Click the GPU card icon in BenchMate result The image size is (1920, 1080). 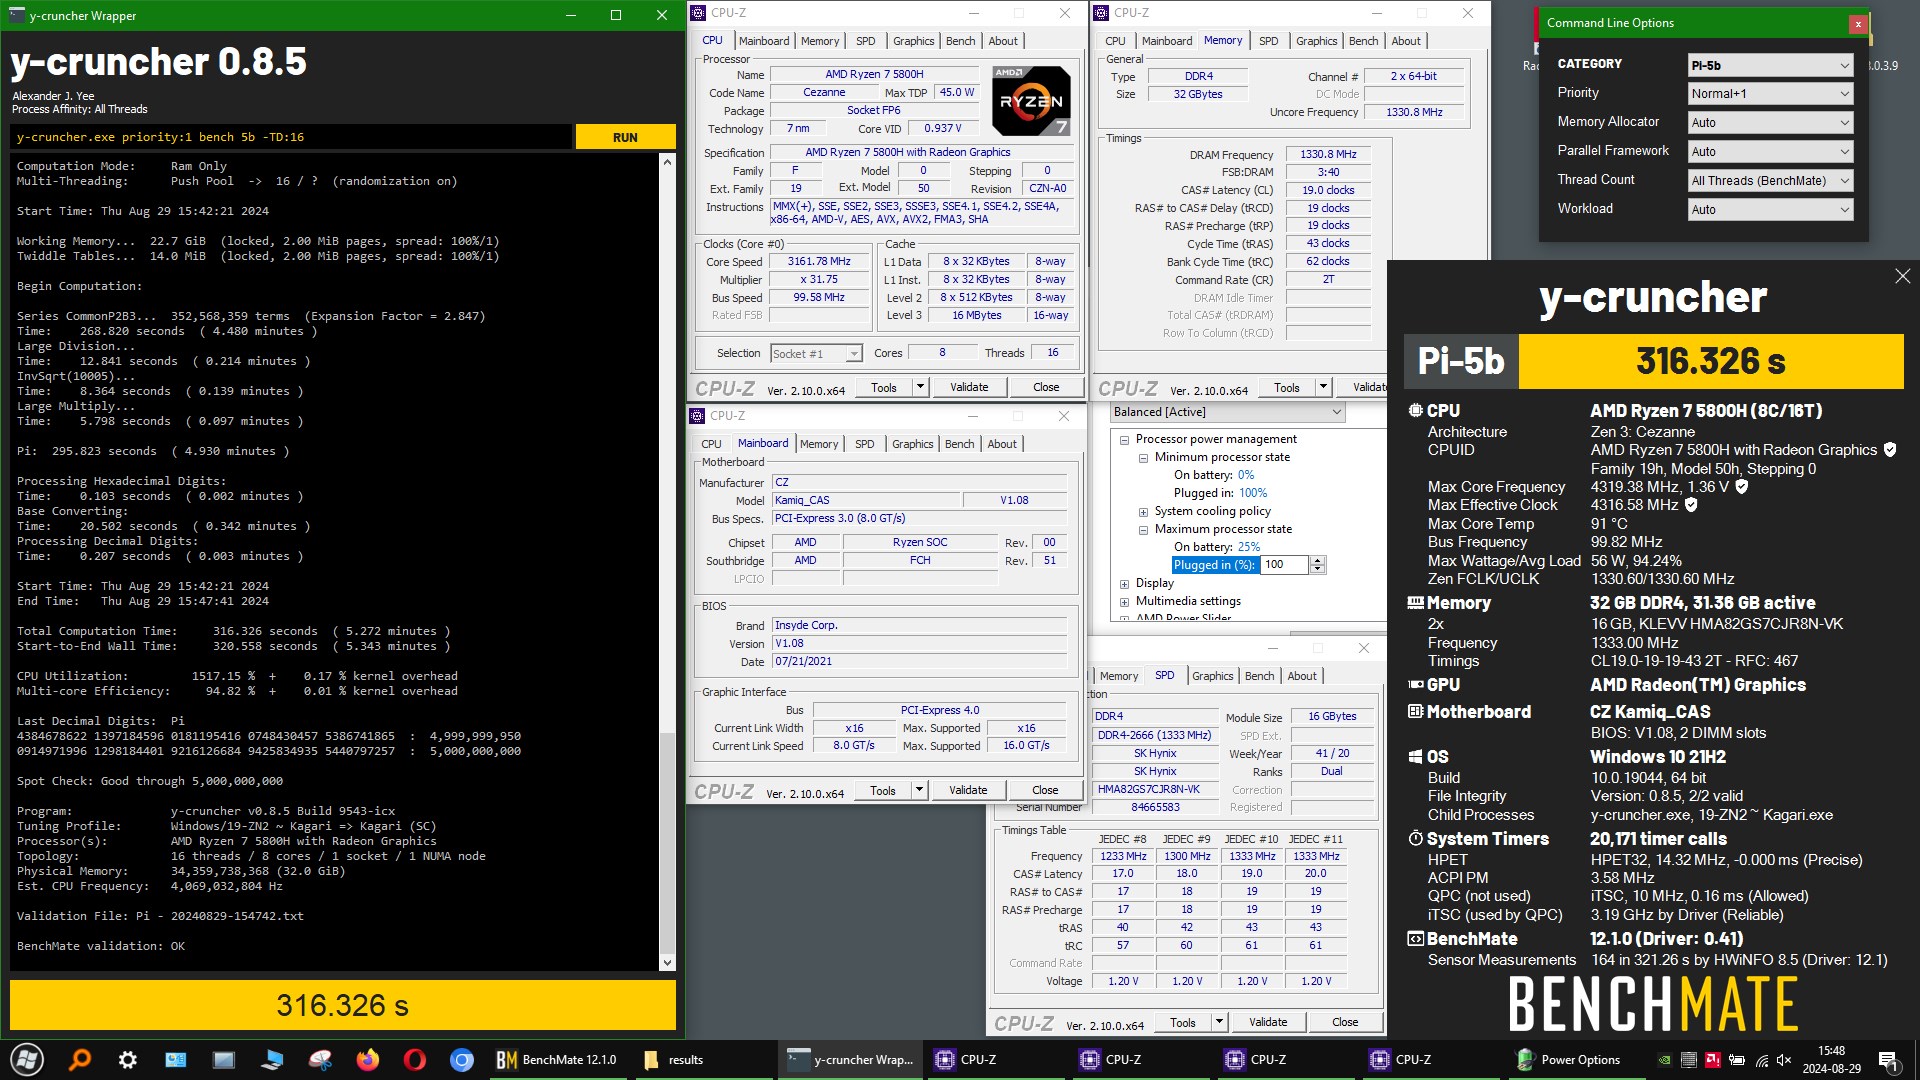[x=1415, y=685]
